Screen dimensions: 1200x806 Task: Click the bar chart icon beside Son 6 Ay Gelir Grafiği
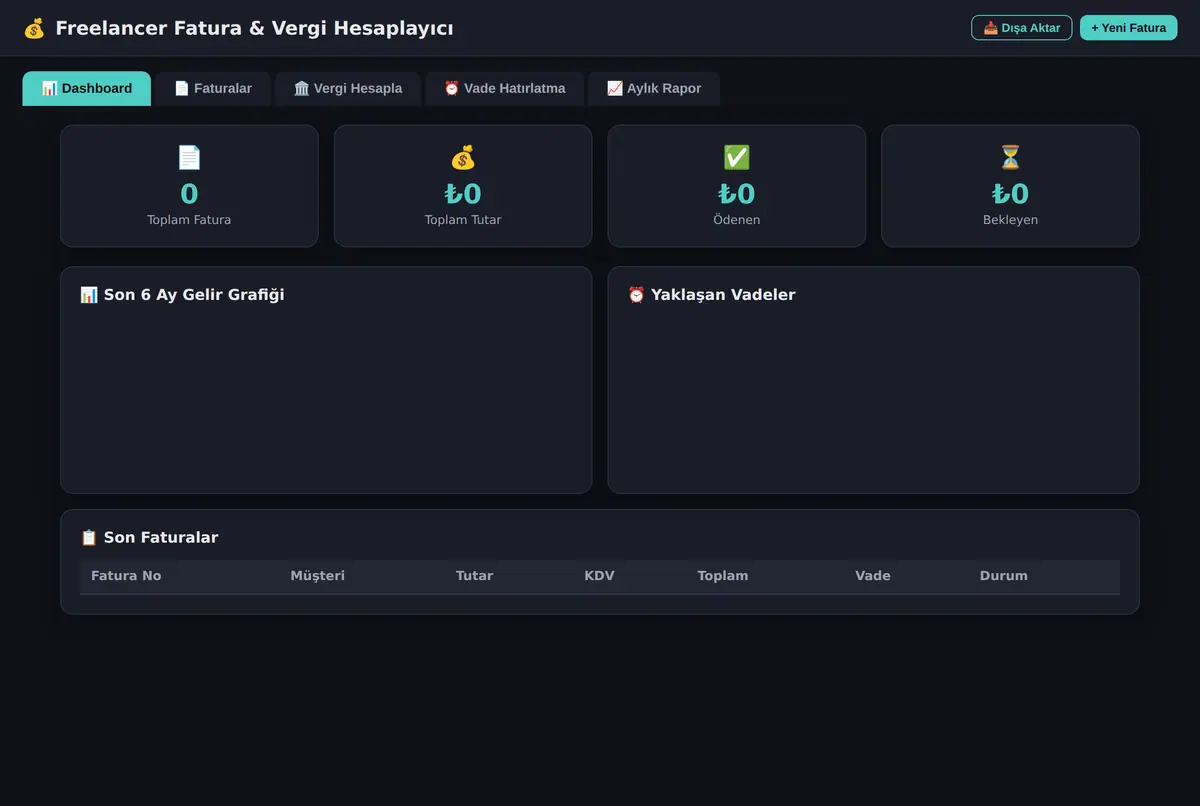click(x=89, y=295)
